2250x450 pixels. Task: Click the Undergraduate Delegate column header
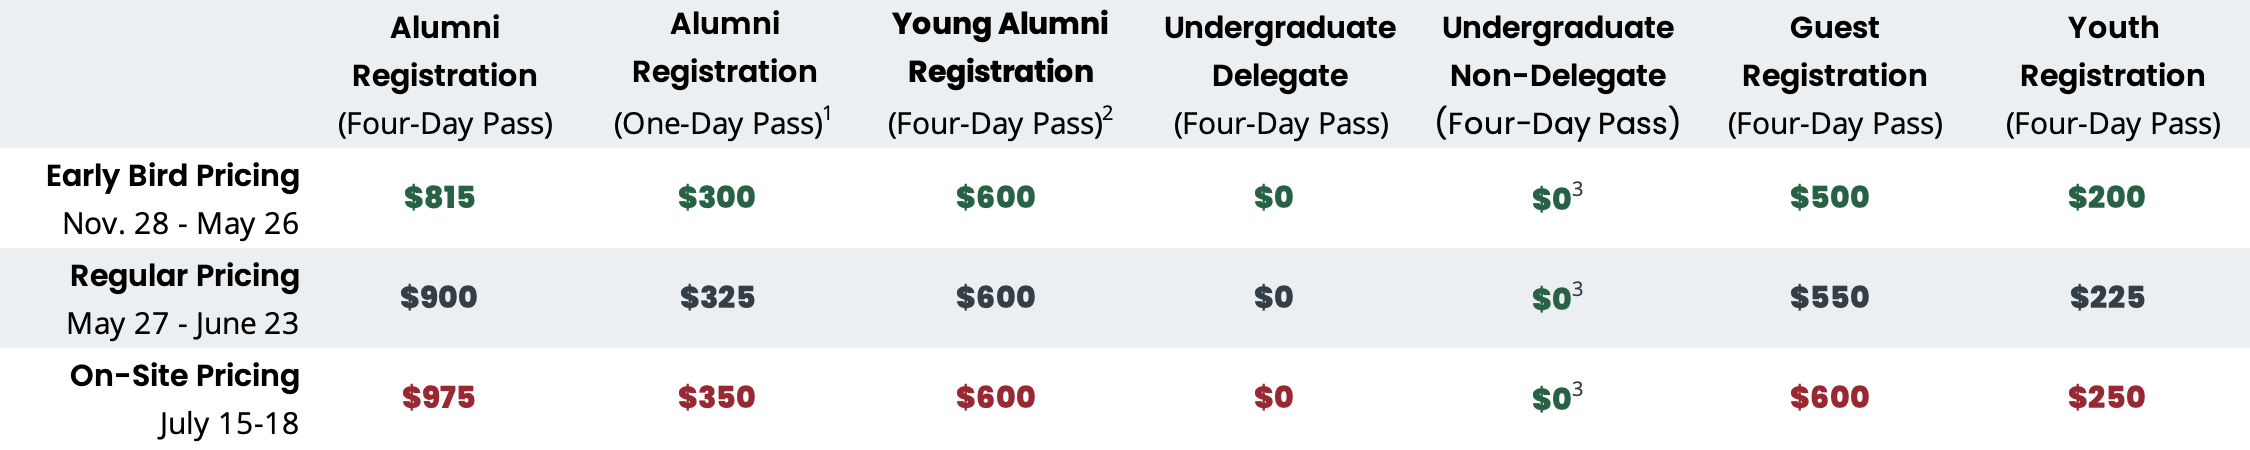[x=1280, y=74]
